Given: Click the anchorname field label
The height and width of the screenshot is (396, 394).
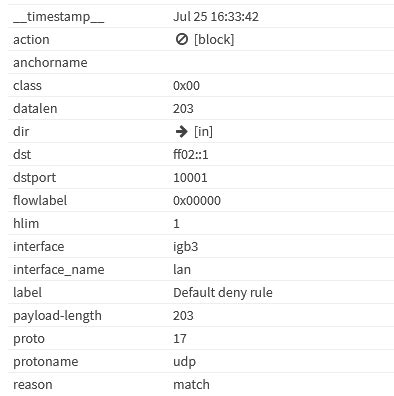Looking at the screenshot, I should pos(50,63).
